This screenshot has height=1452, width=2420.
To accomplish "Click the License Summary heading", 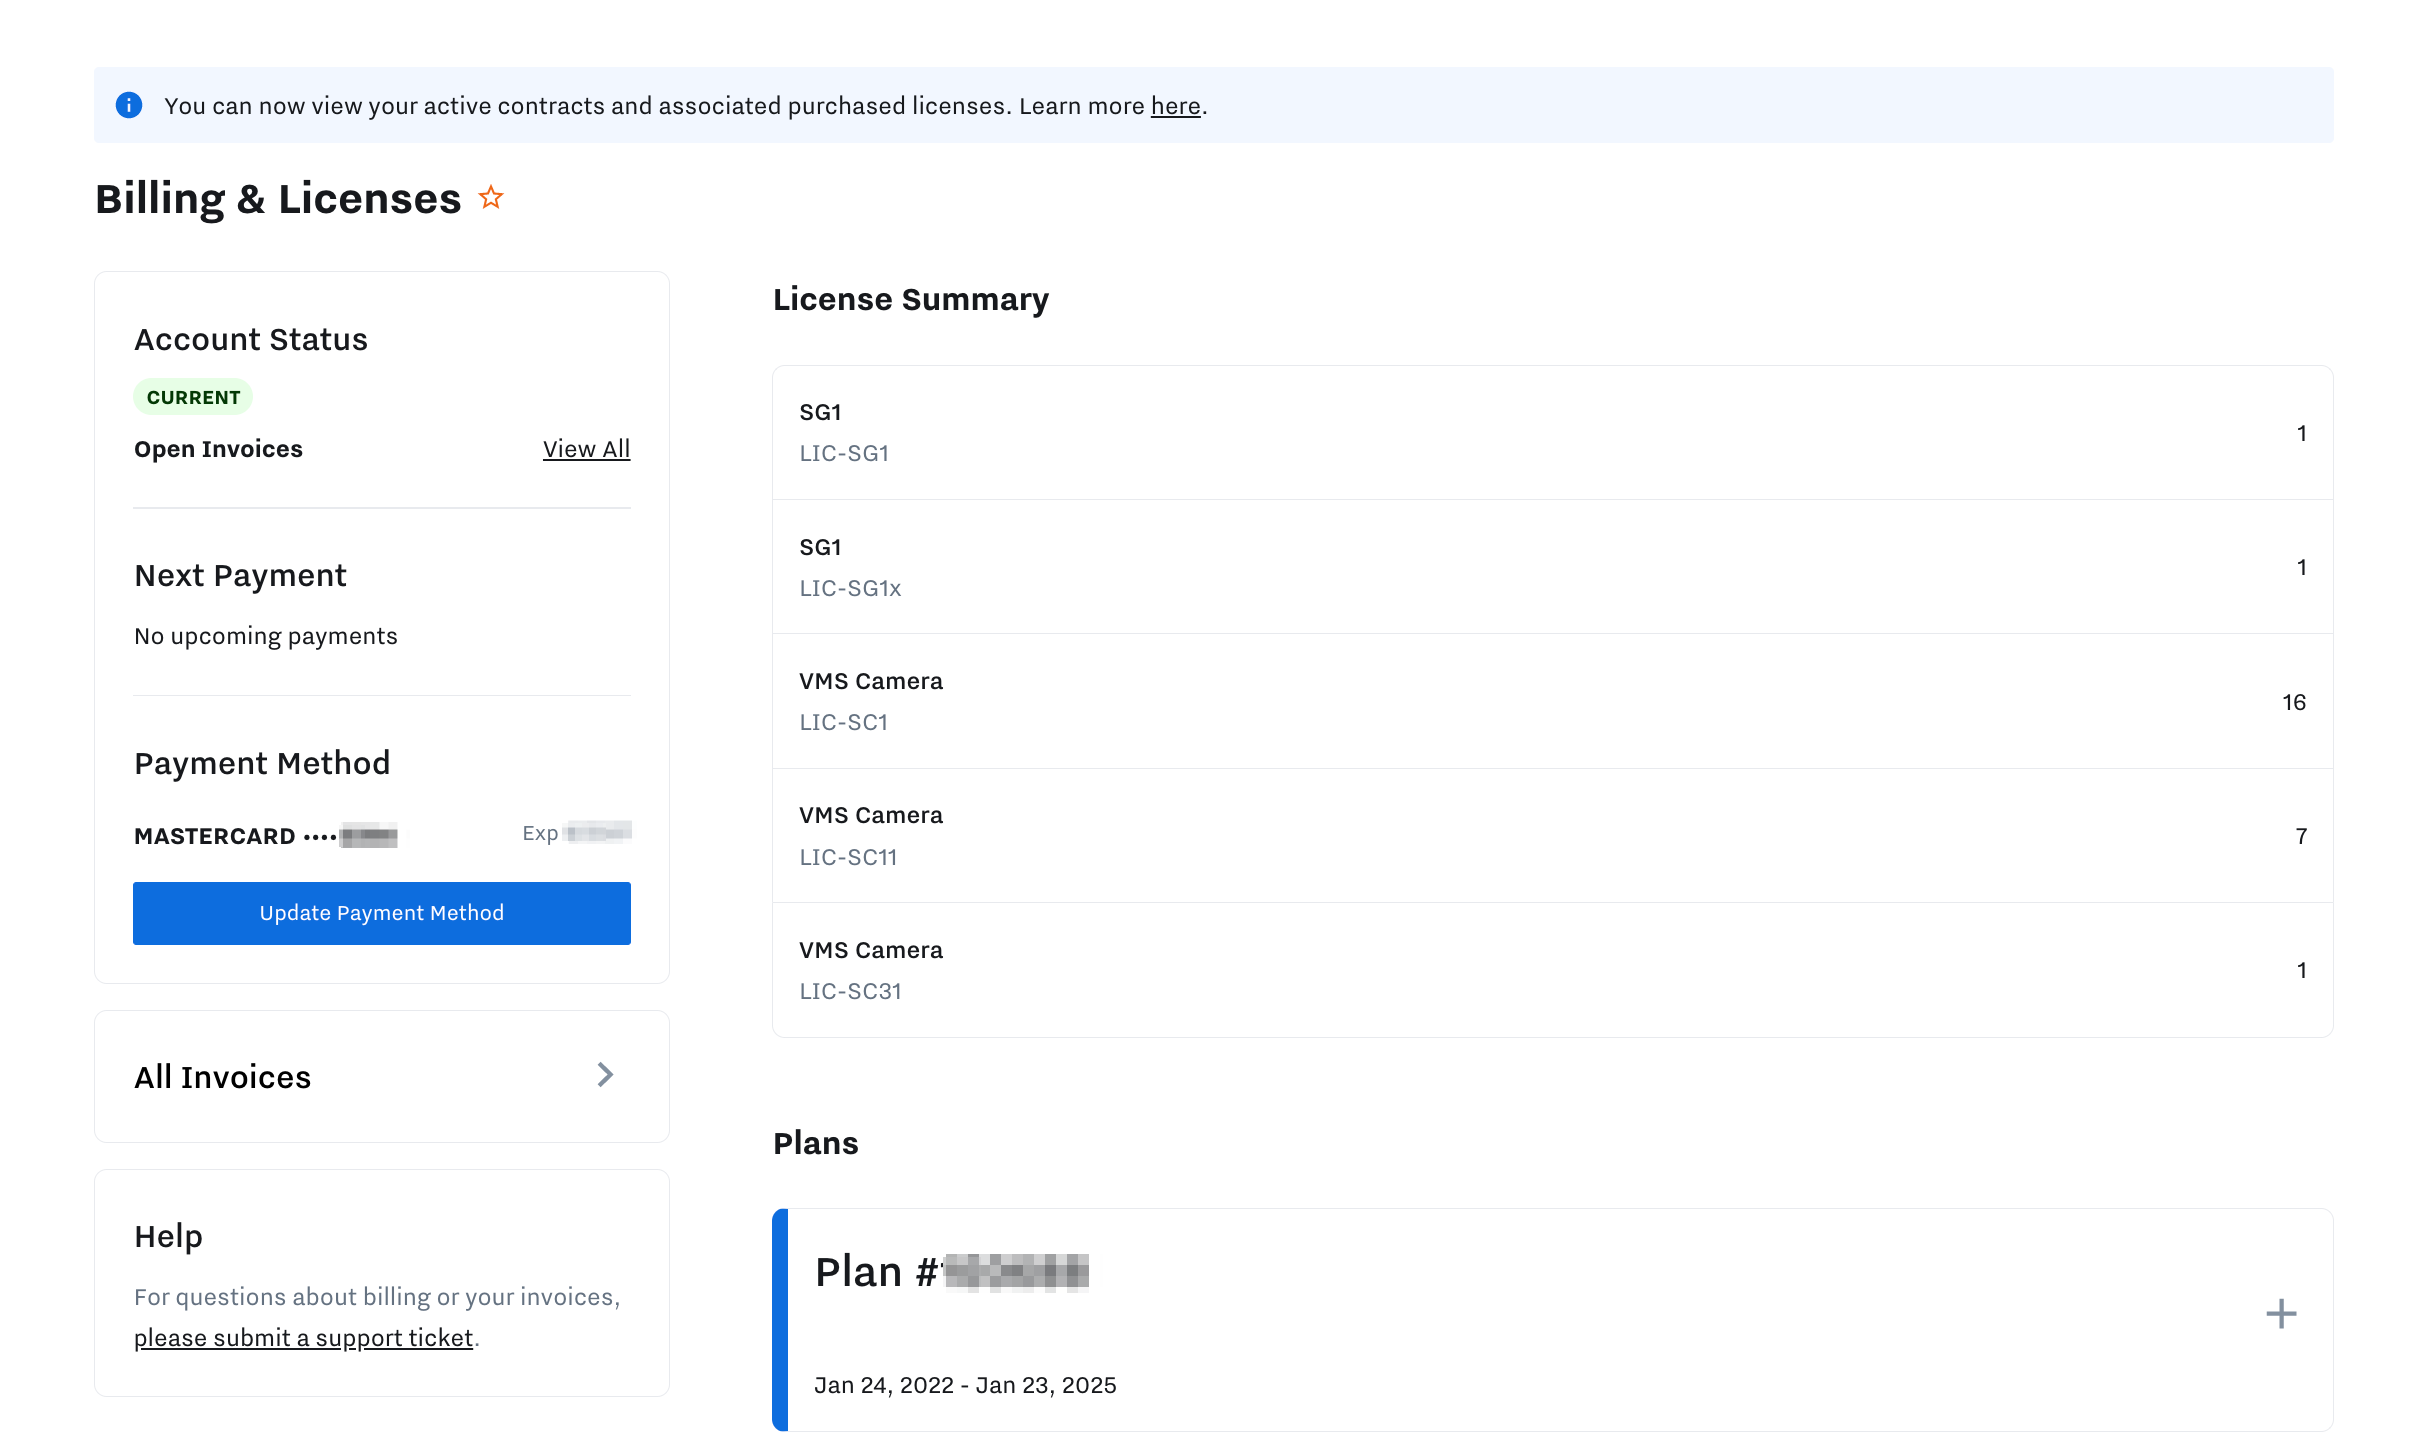I will click(910, 299).
